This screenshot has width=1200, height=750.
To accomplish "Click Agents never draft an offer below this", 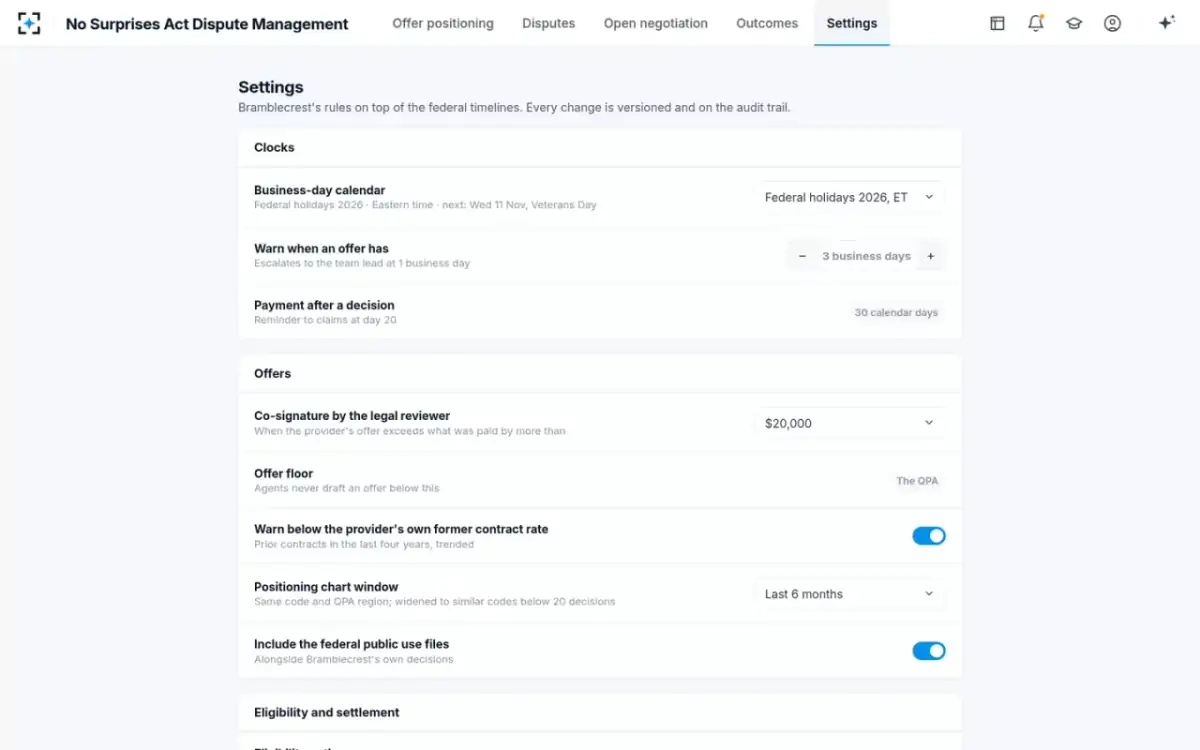I will coord(347,488).
